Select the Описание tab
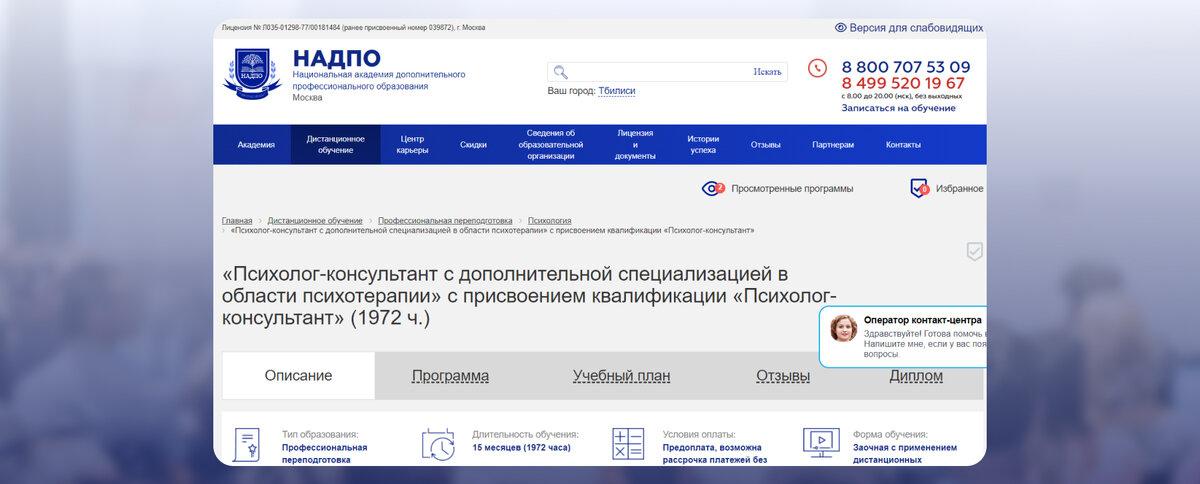 (x=298, y=376)
